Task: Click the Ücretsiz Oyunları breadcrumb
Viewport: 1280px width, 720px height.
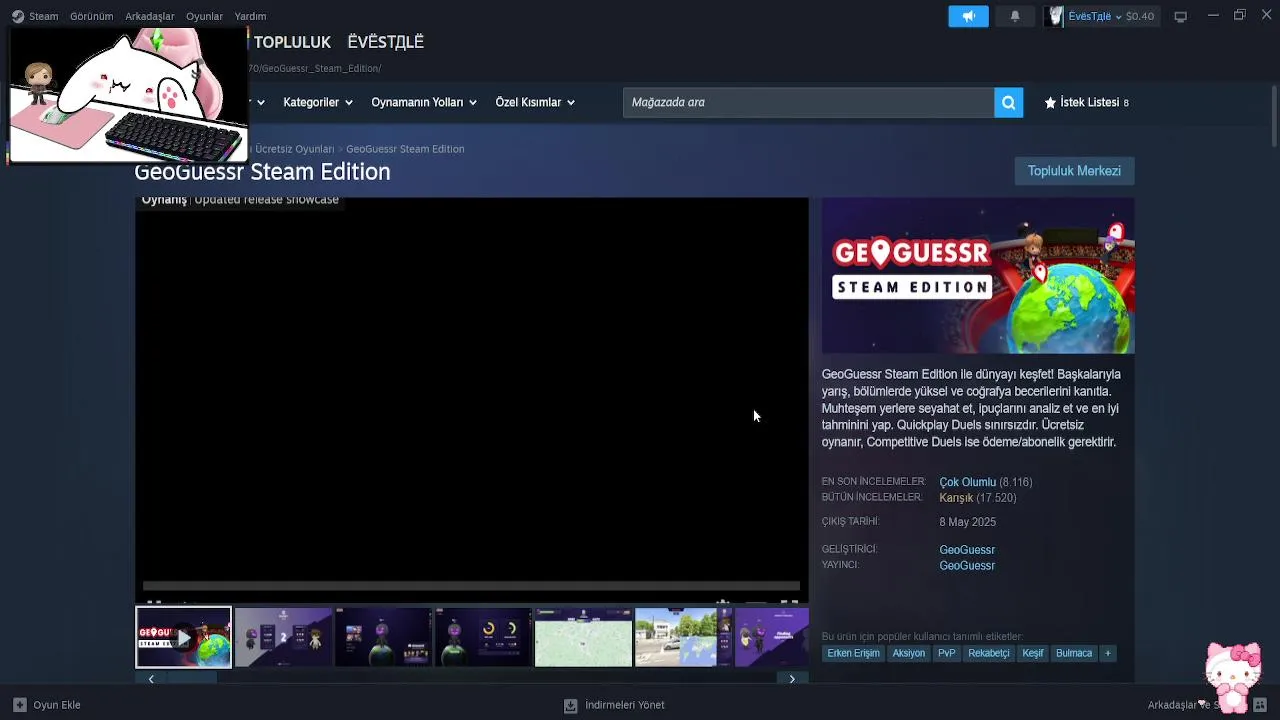Action: click(x=294, y=149)
